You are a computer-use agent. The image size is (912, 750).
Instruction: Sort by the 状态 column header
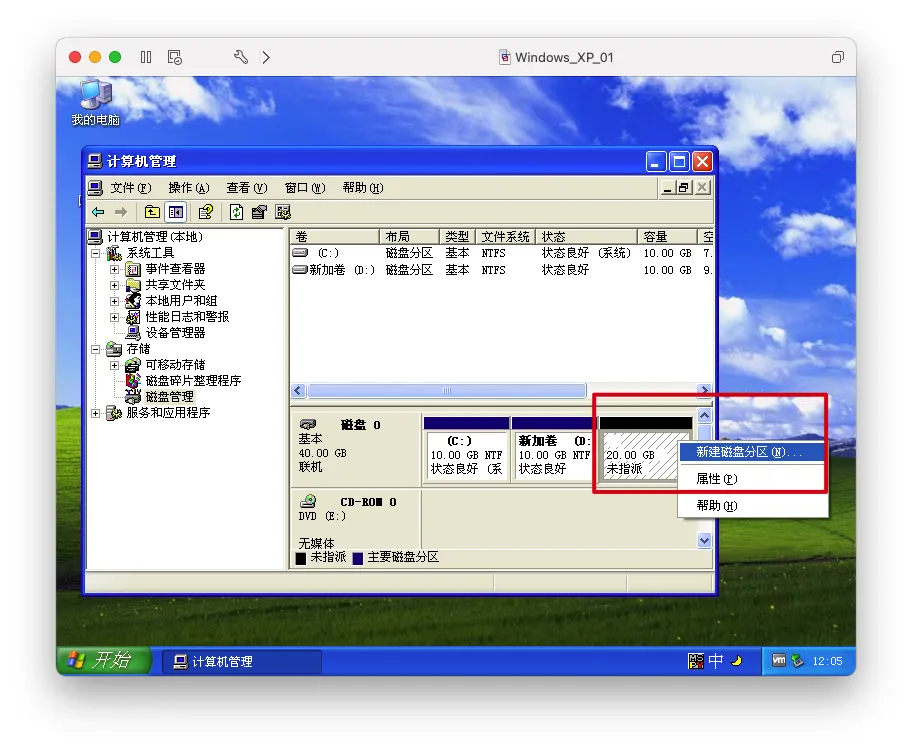(586, 237)
